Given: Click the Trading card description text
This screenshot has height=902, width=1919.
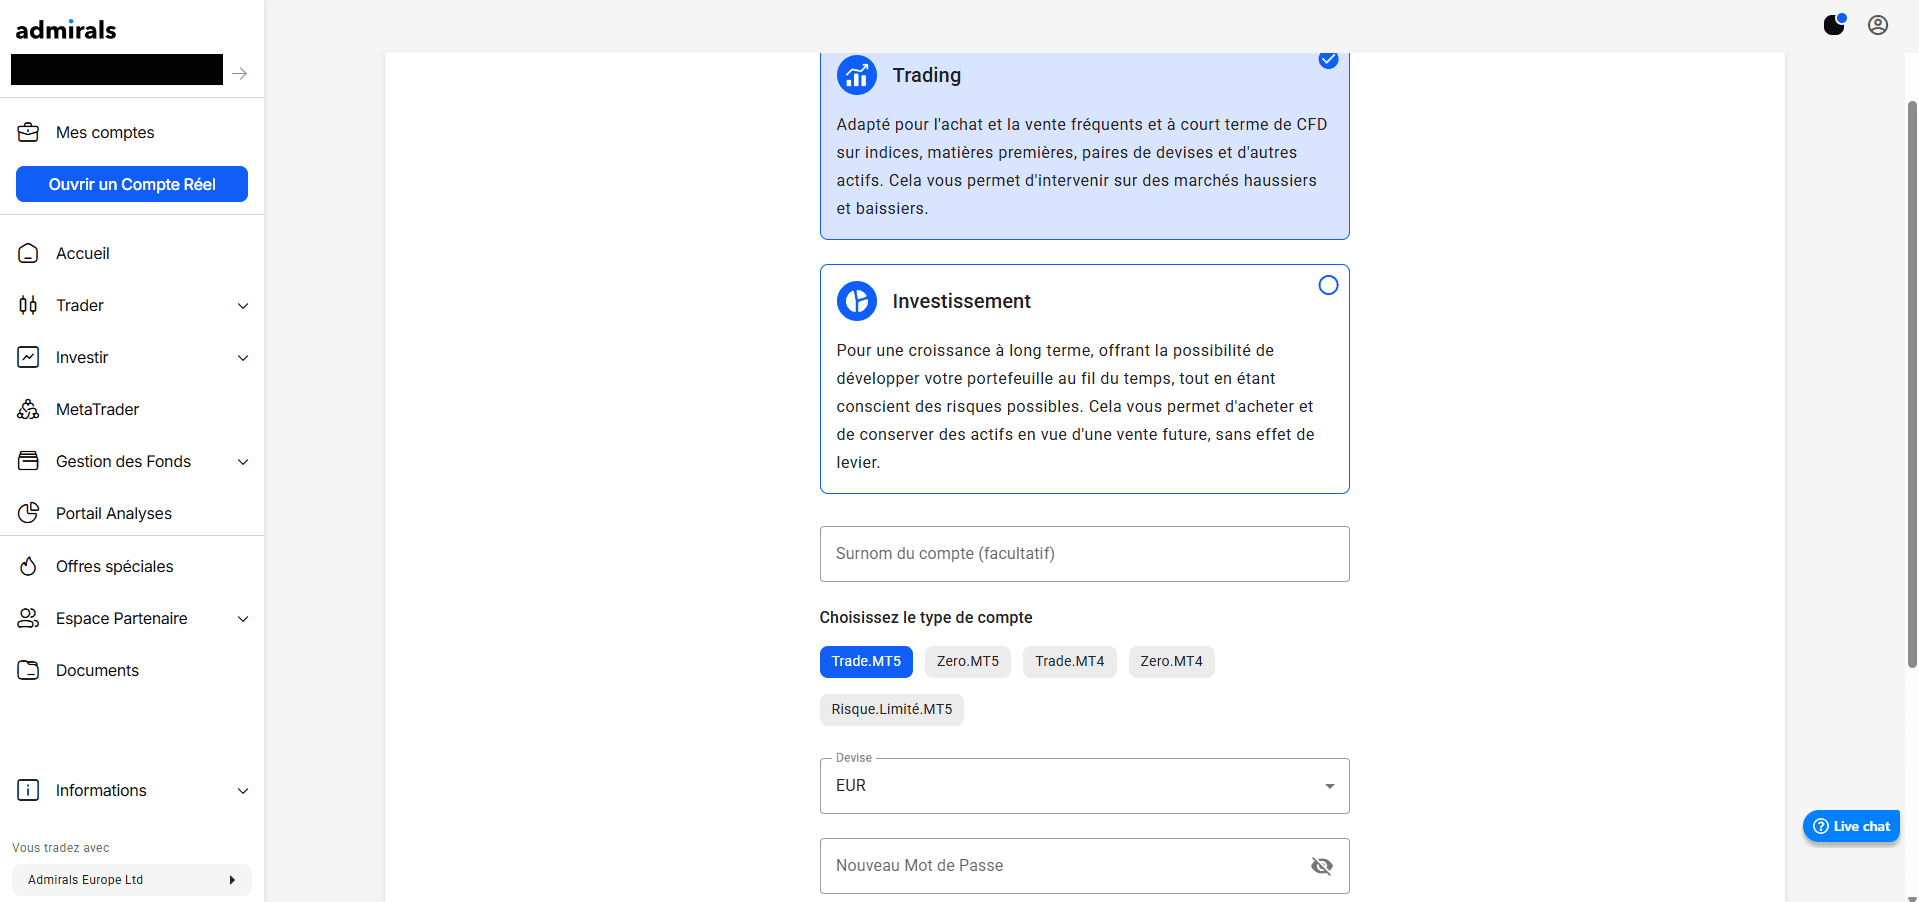Looking at the screenshot, I should pyautogui.click(x=1082, y=166).
